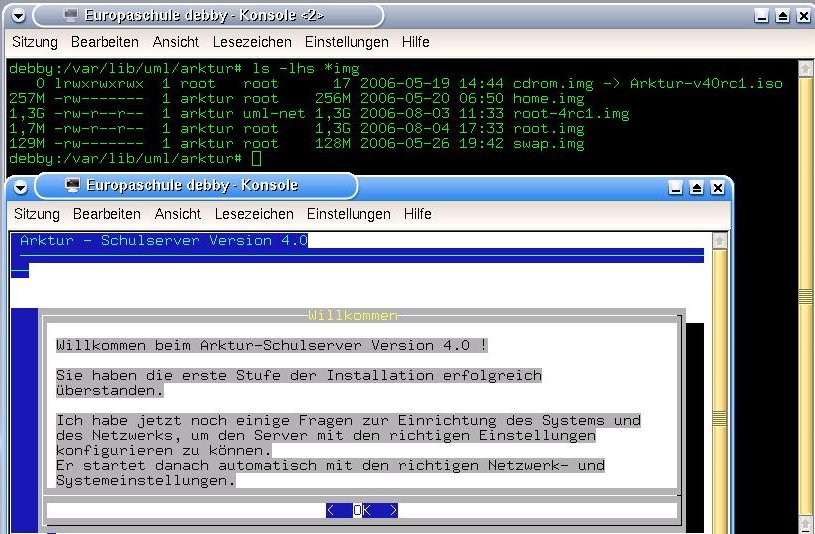Open Hilfe menu in front Konsole window
815x534 pixels.
[417, 214]
